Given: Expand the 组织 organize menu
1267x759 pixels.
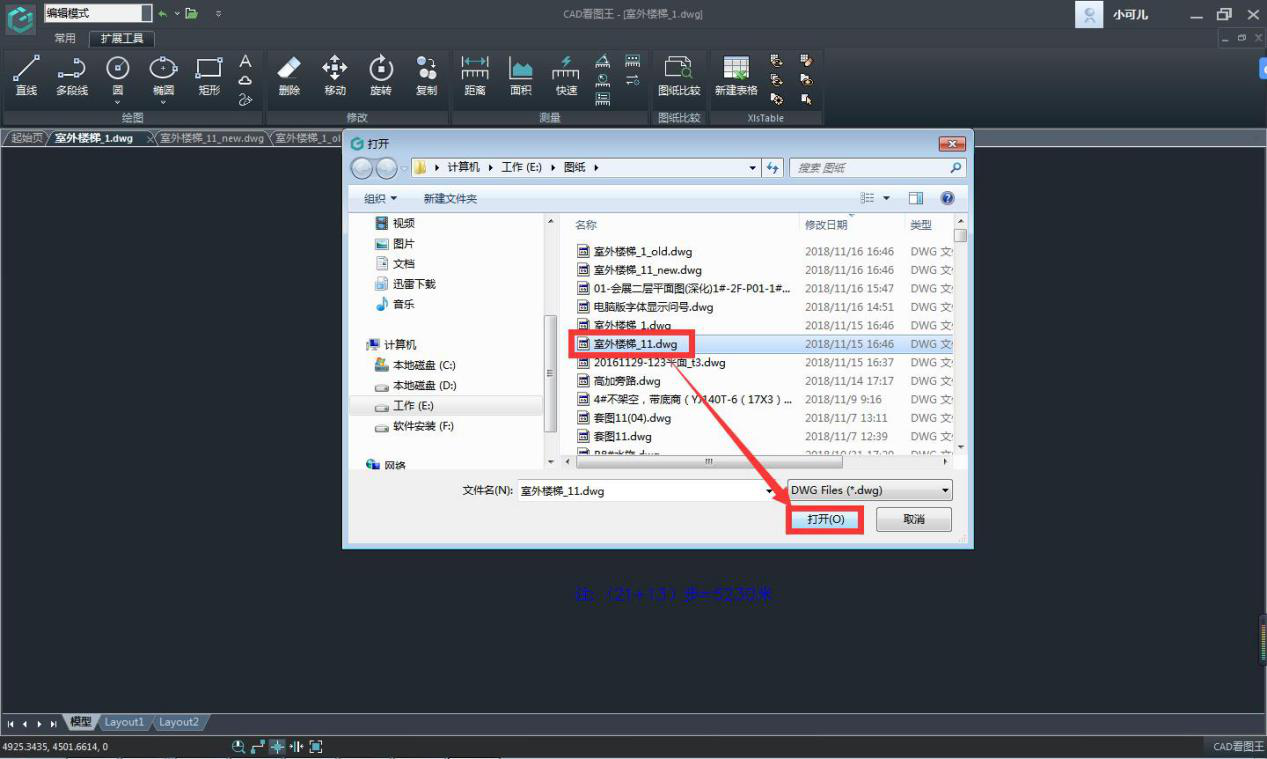Looking at the screenshot, I should pyautogui.click(x=380, y=199).
